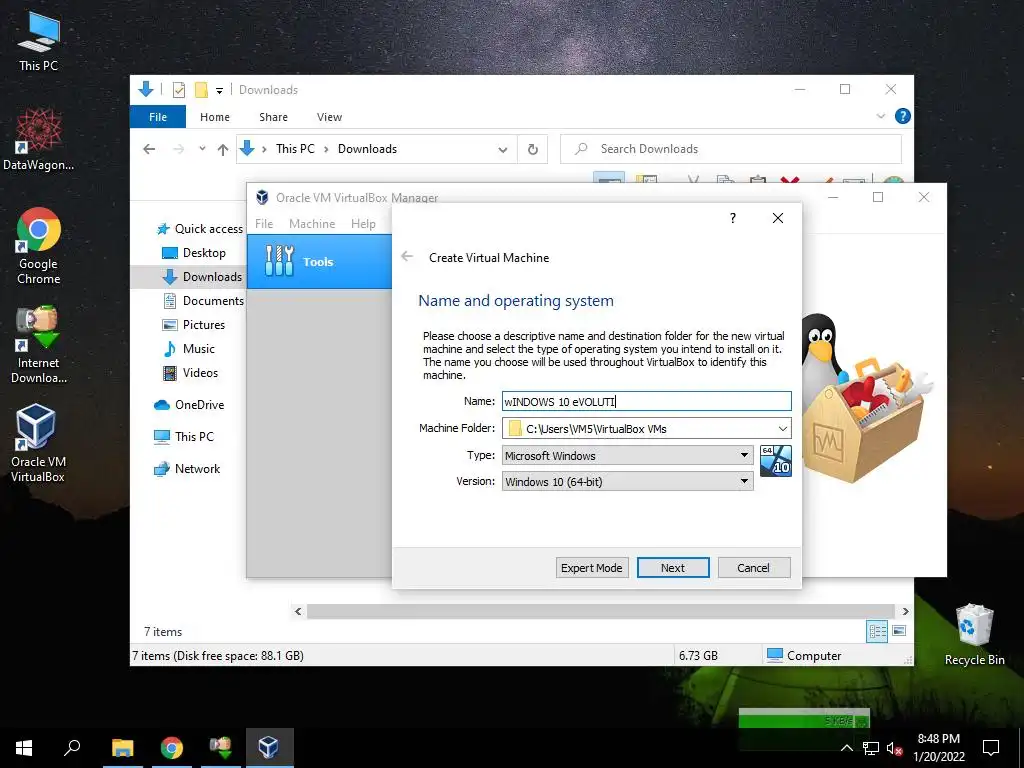The width and height of the screenshot is (1024, 768).
Task: Open Internet Download Manager desktop shortcut
Action: (38, 344)
